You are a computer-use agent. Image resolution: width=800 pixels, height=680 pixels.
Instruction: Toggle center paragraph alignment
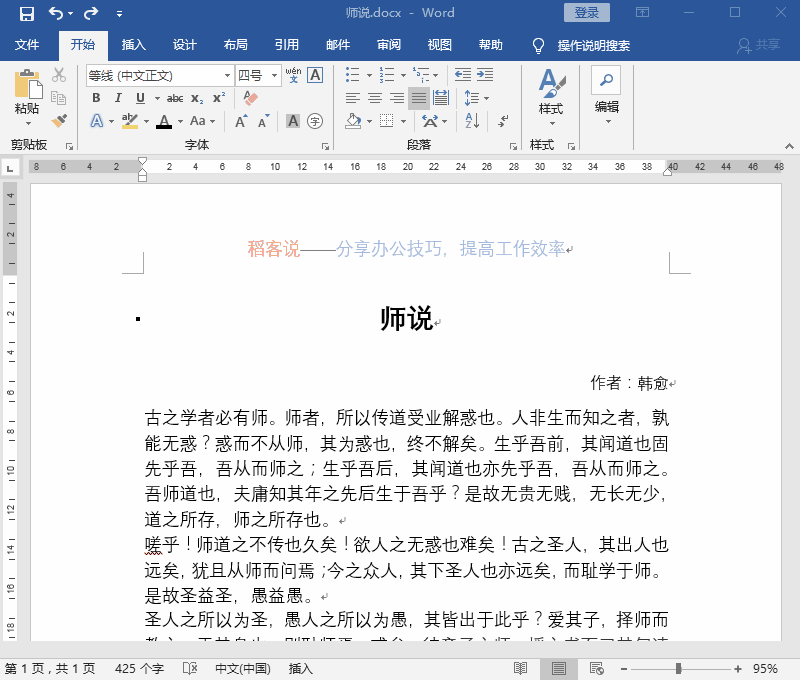pyautogui.click(x=375, y=97)
